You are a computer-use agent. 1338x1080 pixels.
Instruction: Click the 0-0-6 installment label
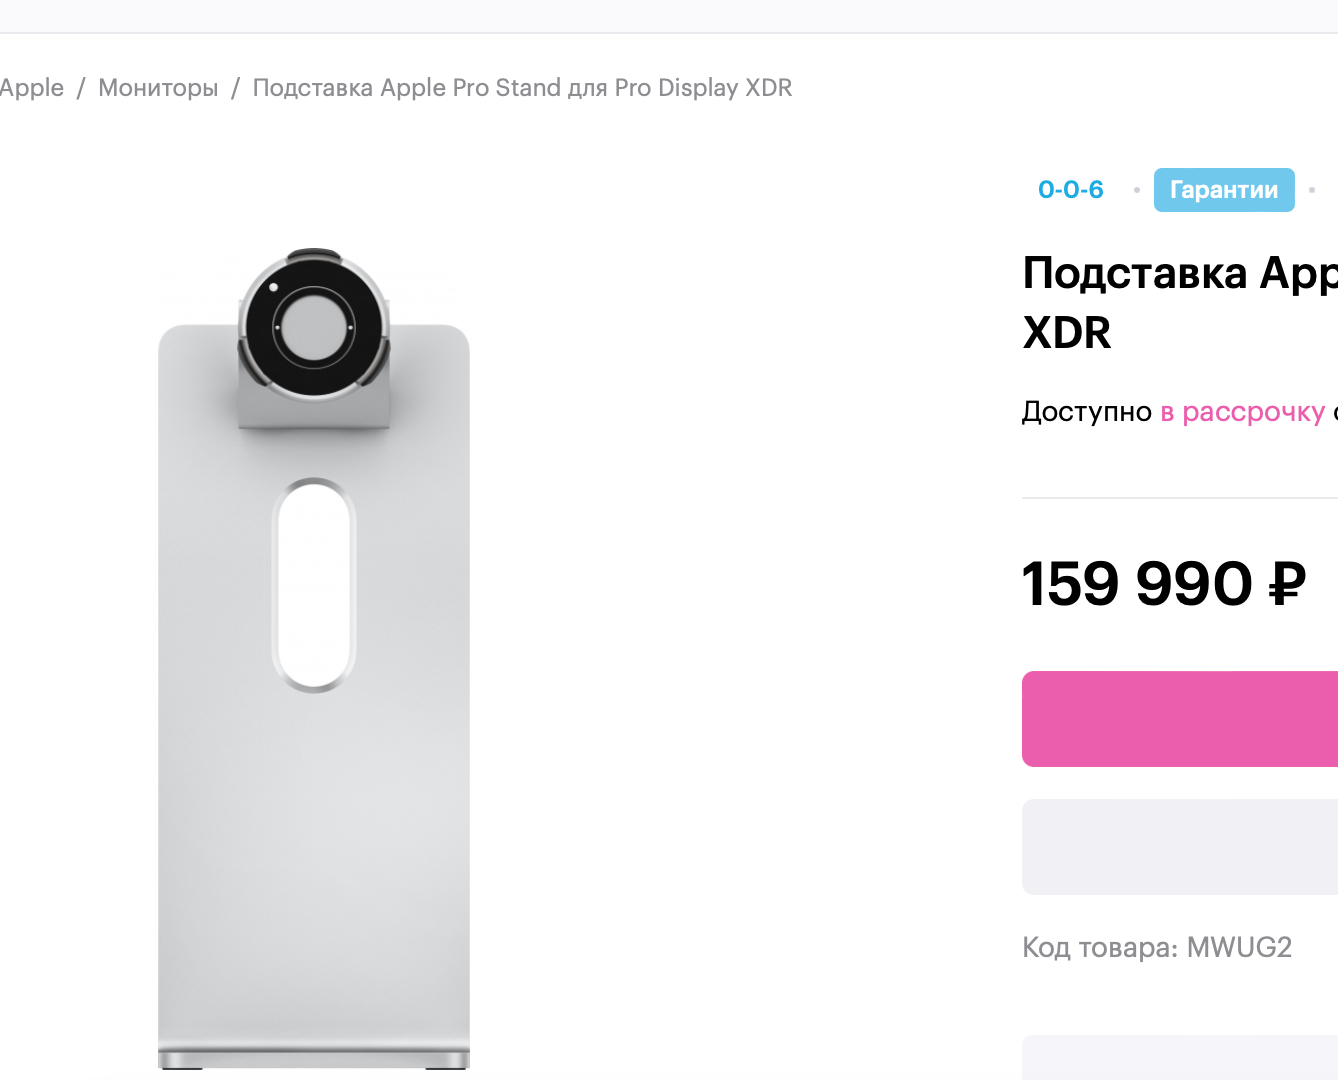pyautogui.click(x=1070, y=190)
